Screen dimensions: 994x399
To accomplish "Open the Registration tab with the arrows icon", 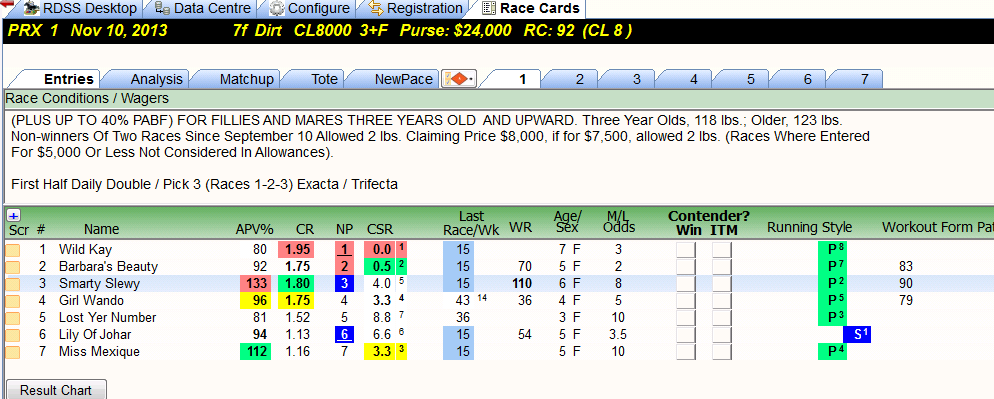I will pos(415,8).
